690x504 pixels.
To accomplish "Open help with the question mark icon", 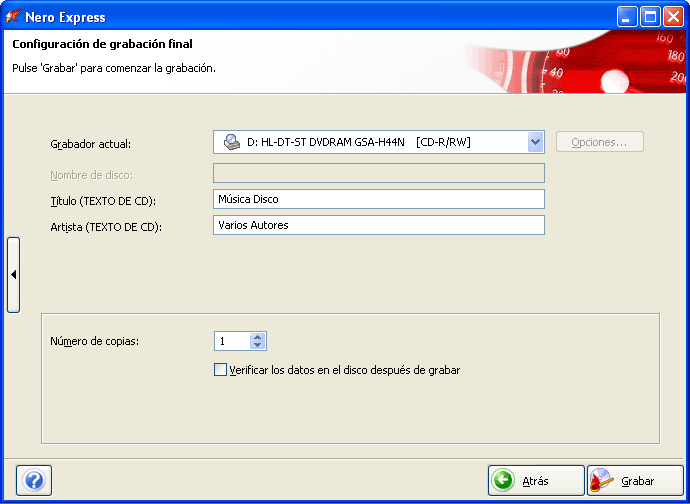I will click(34, 481).
